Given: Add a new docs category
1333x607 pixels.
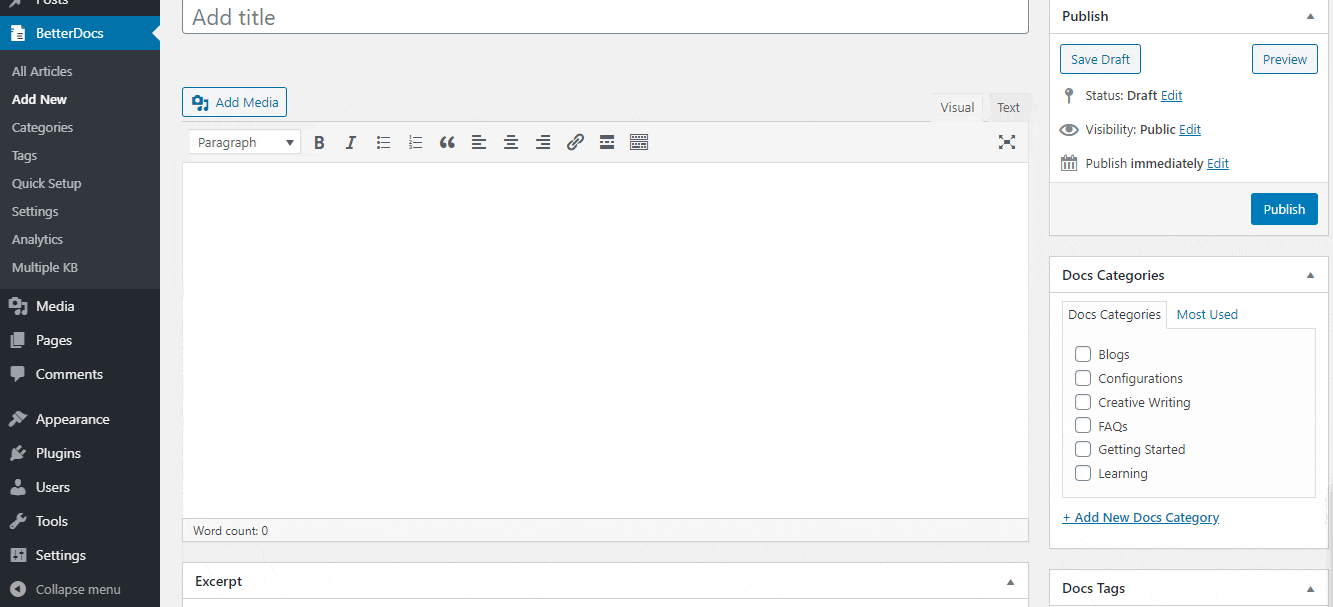Looking at the screenshot, I should pos(1140,517).
